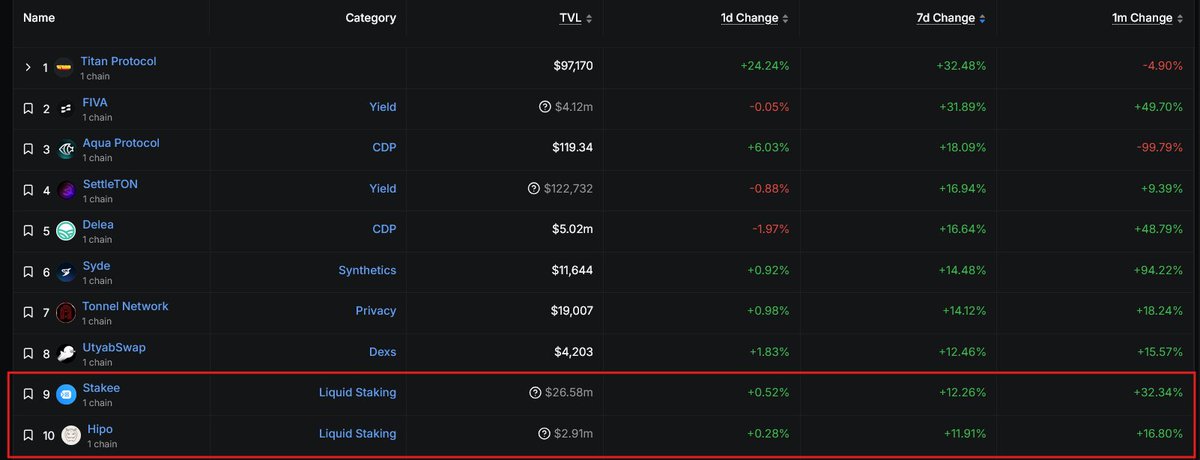The image size is (1200, 460).
Task: Open the UtyabSwap link
Action: 114,348
